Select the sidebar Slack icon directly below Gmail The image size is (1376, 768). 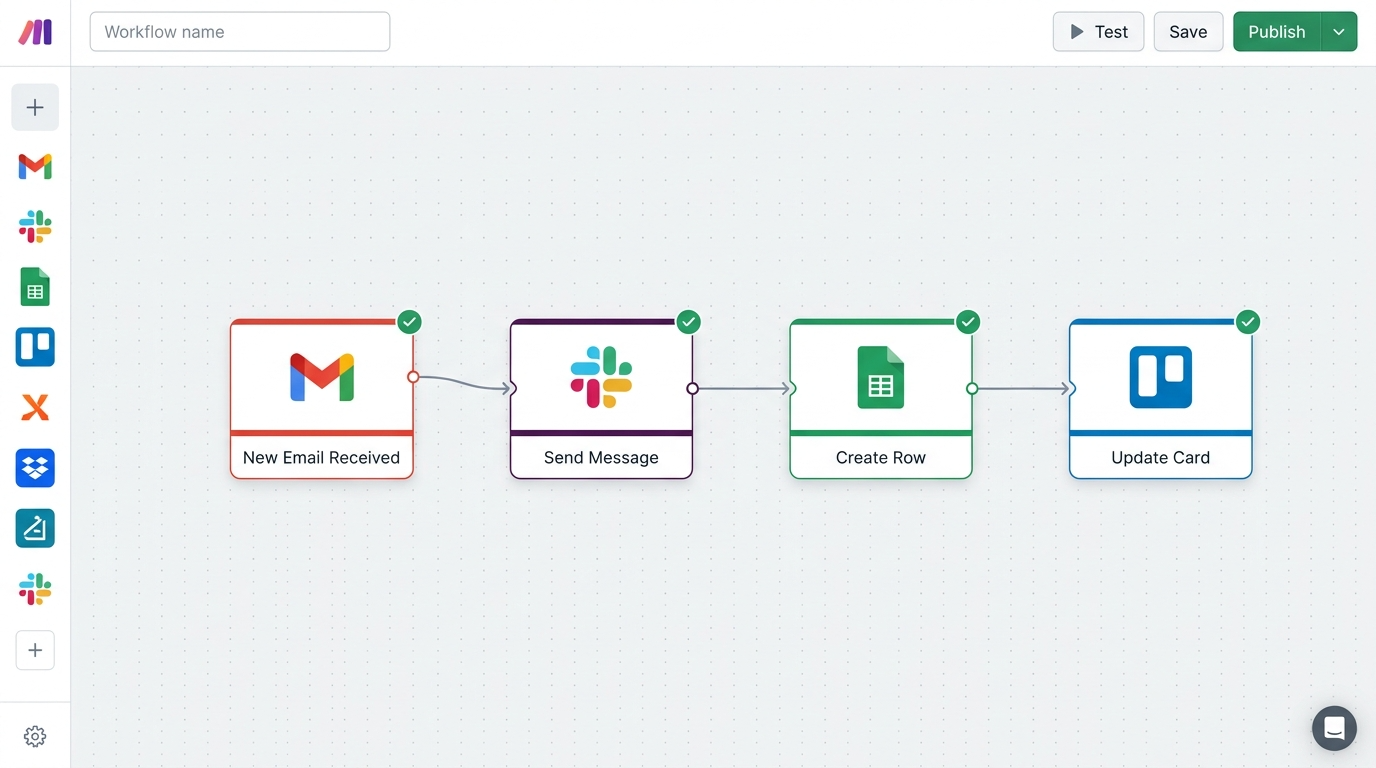[35, 227]
